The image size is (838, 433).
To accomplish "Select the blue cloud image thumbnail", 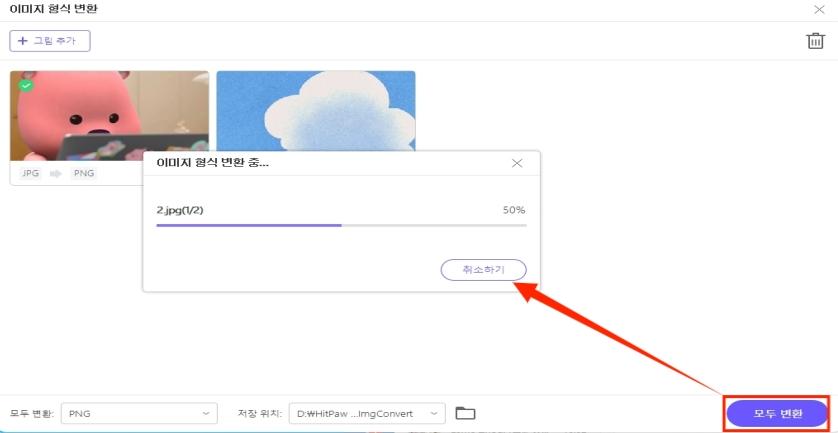I will coord(316,111).
